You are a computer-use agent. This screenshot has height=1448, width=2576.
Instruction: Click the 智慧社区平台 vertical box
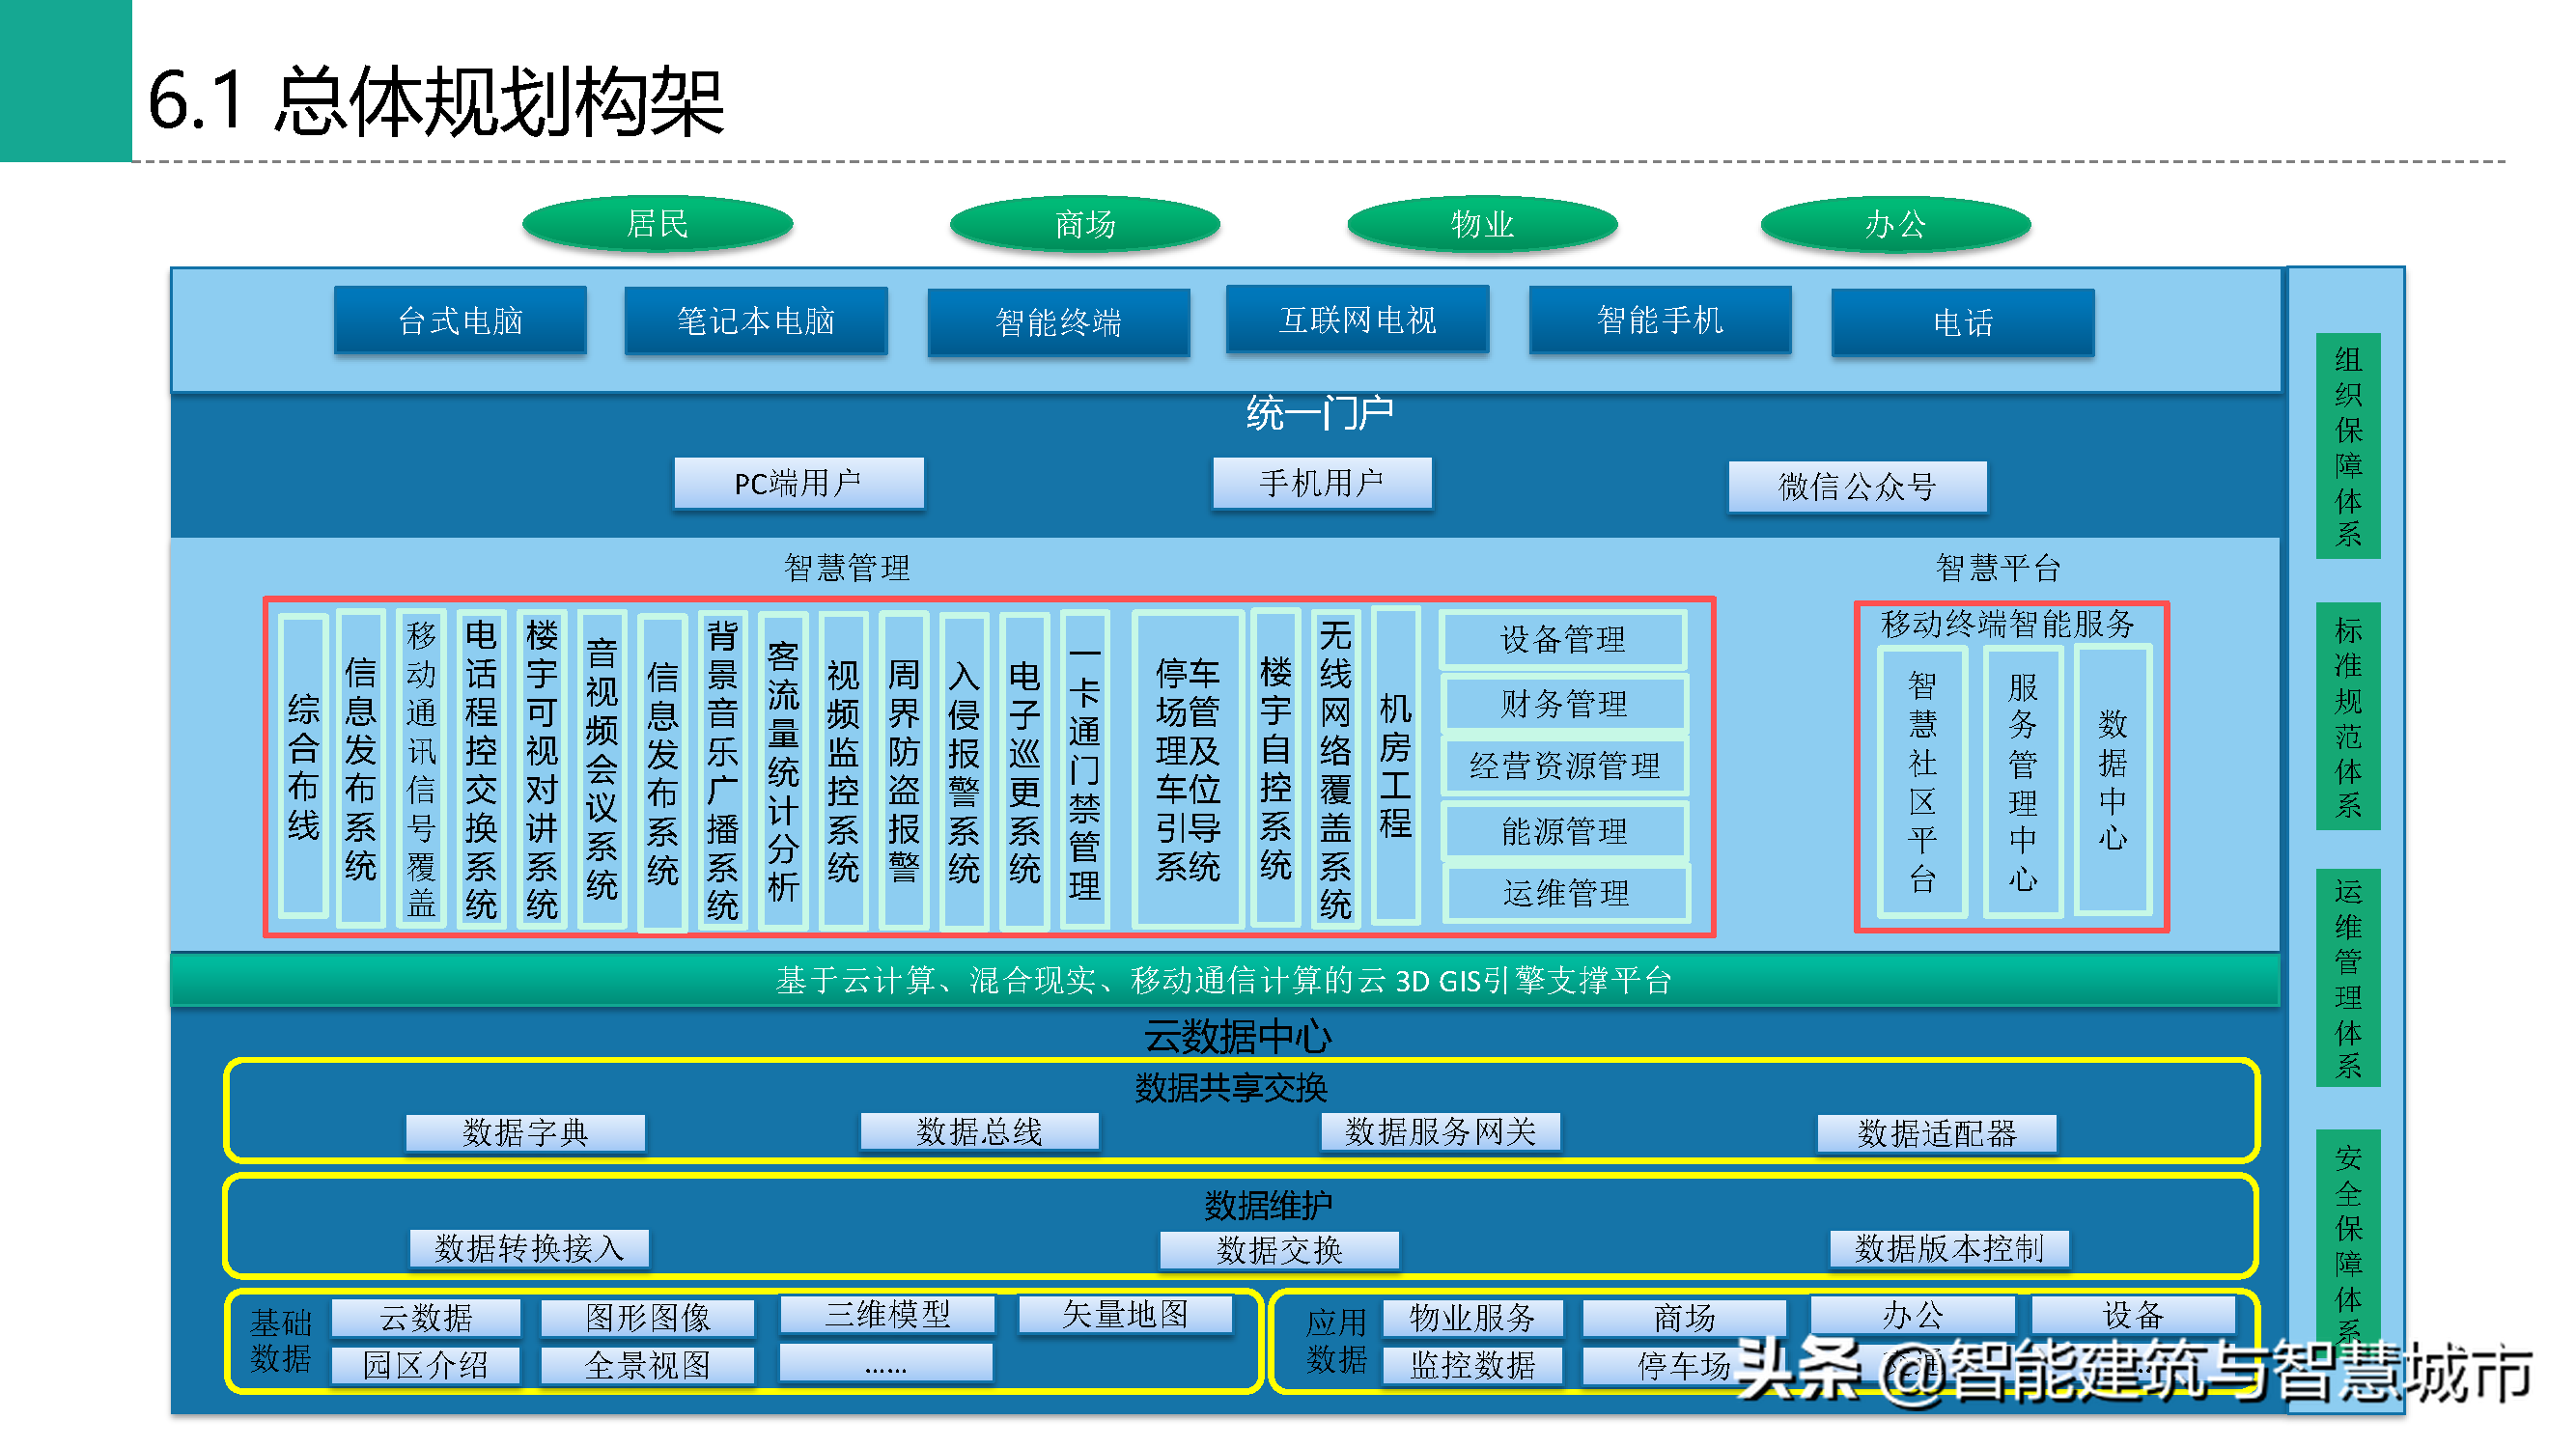click(x=1922, y=781)
